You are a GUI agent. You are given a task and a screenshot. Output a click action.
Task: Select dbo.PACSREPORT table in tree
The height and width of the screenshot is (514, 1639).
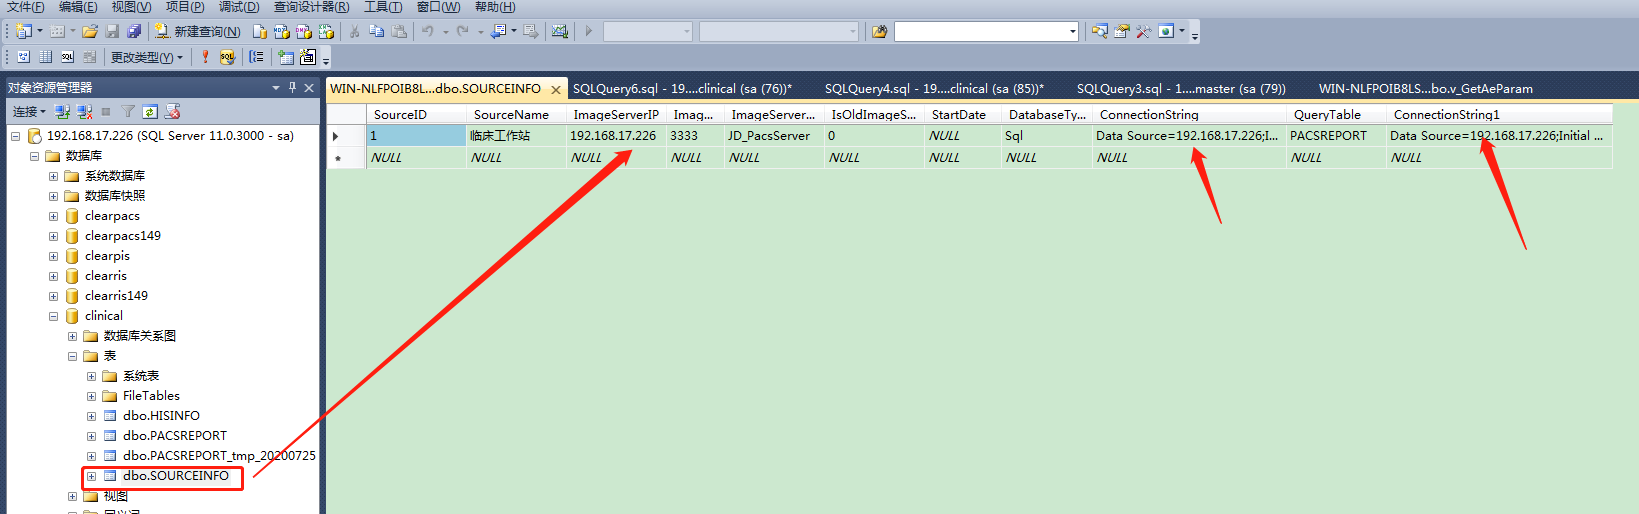[x=174, y=436]
